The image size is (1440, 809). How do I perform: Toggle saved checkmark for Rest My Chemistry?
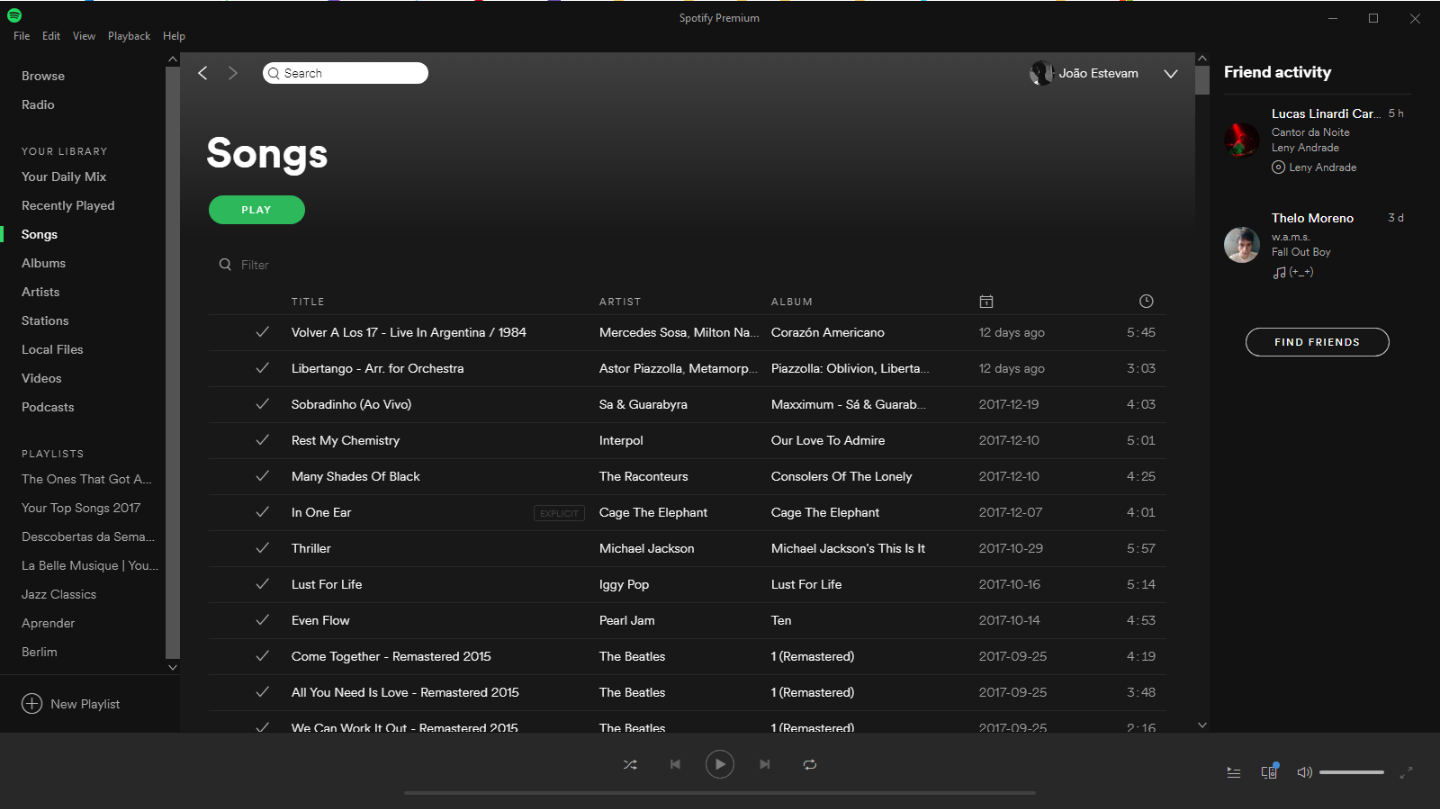coord(262,440)
